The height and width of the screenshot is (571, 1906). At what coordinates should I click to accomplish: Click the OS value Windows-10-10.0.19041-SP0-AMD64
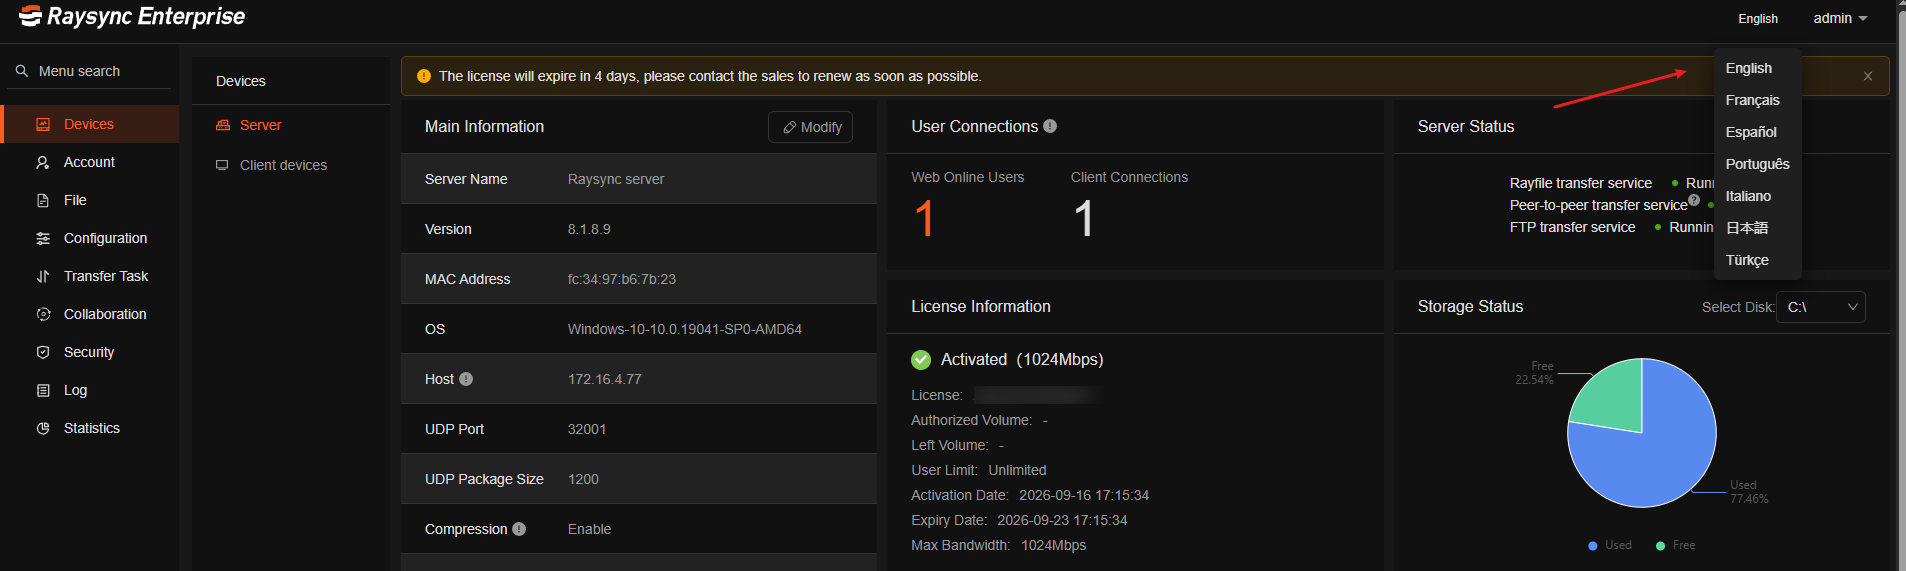point(685,329)
